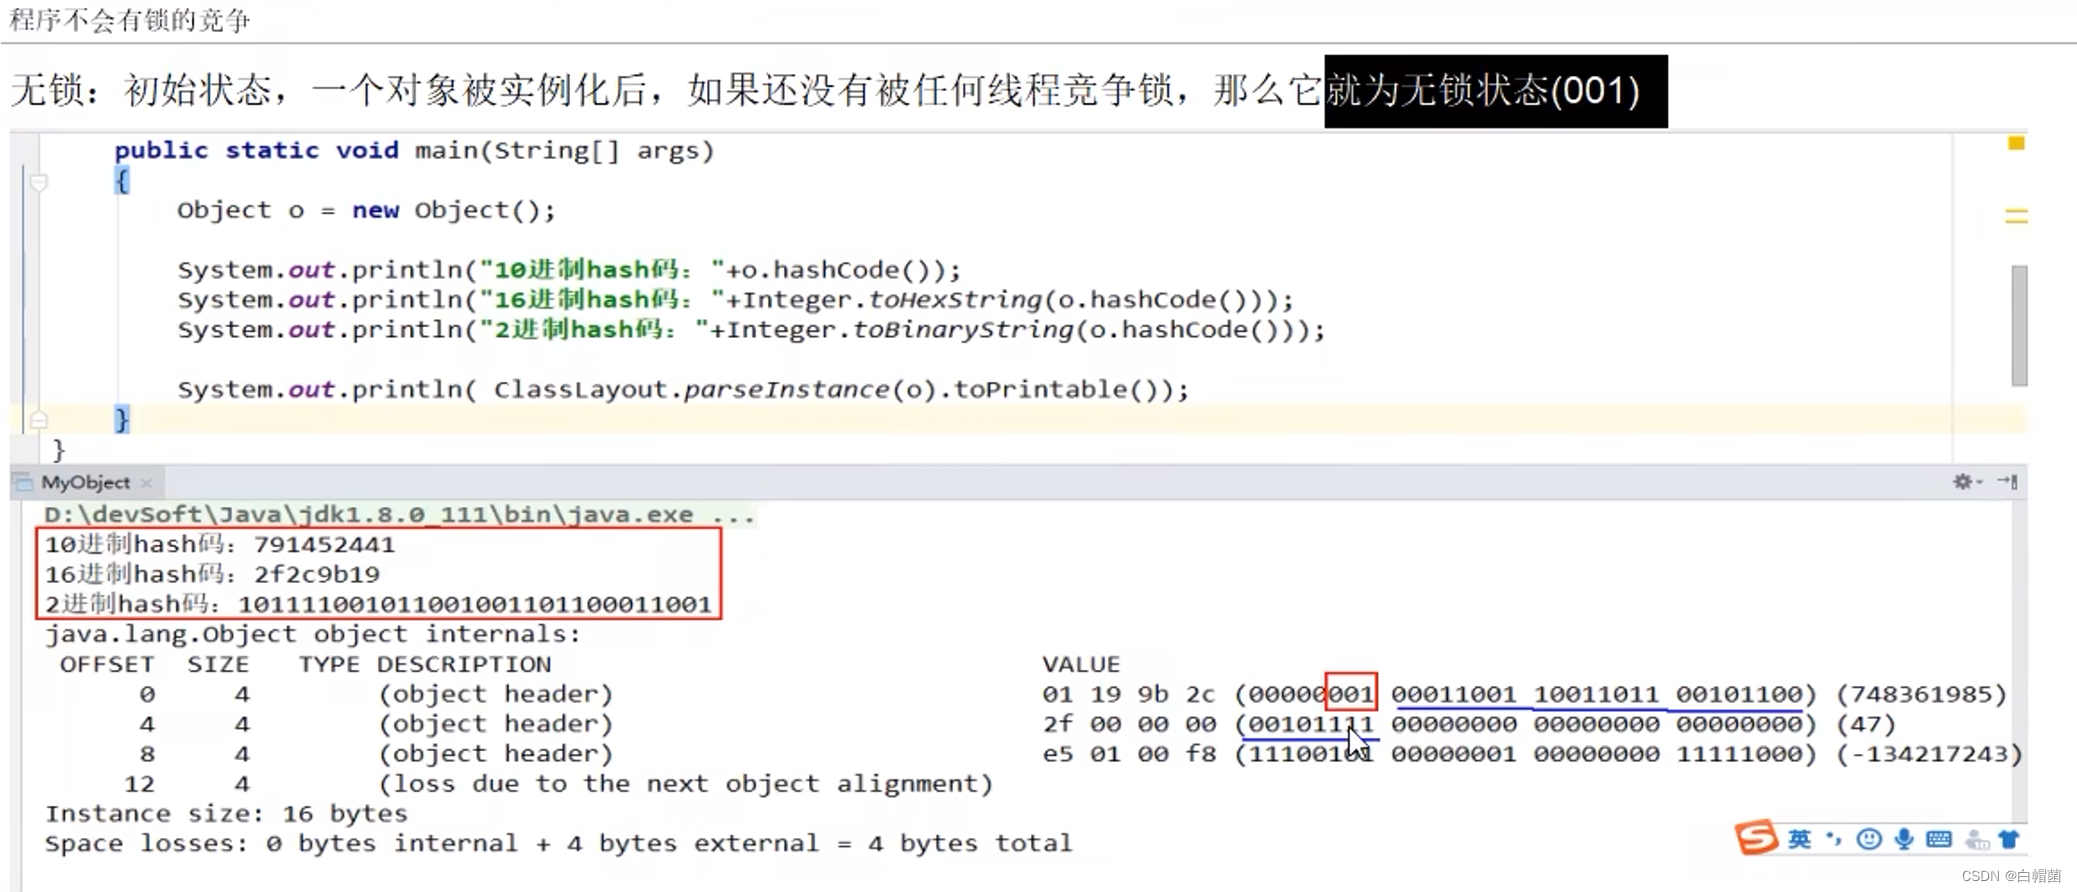Click the binary hash code output line
The height and width of the screenshot is (892, 2077).
click(378, 604)
